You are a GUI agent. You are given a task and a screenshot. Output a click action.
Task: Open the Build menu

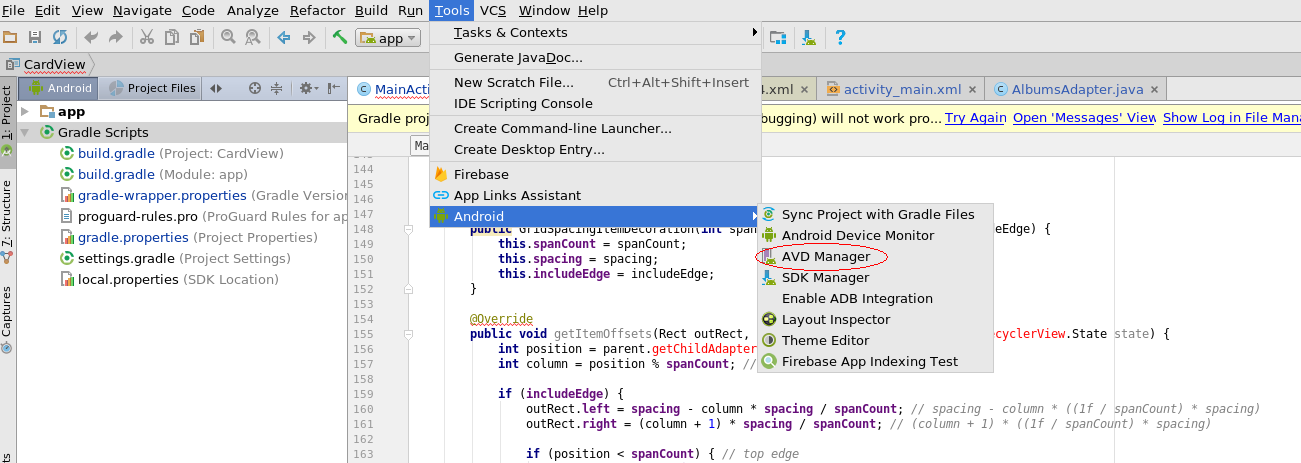(371, 10)
